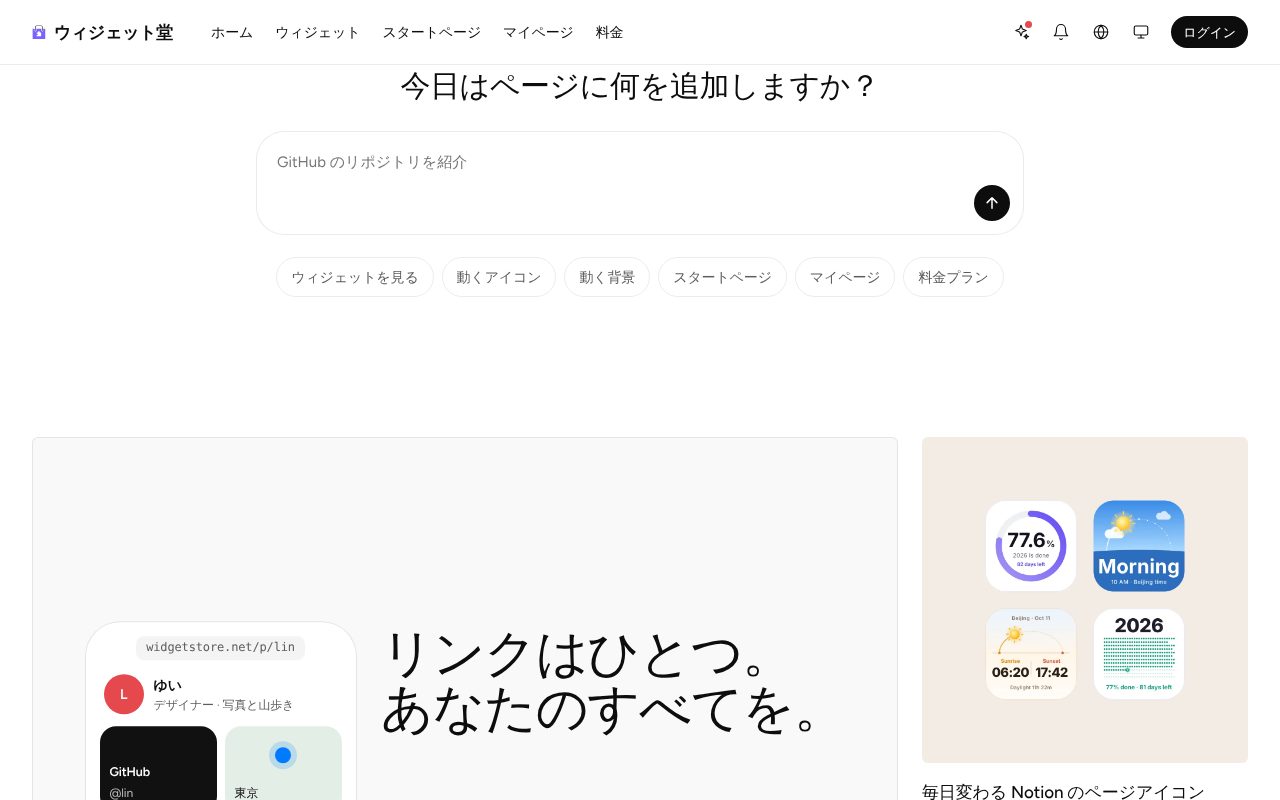Screen dimensions: 1280x800
Task: Click the ウィジェット堂 logo icon
Action: (39, 32)
